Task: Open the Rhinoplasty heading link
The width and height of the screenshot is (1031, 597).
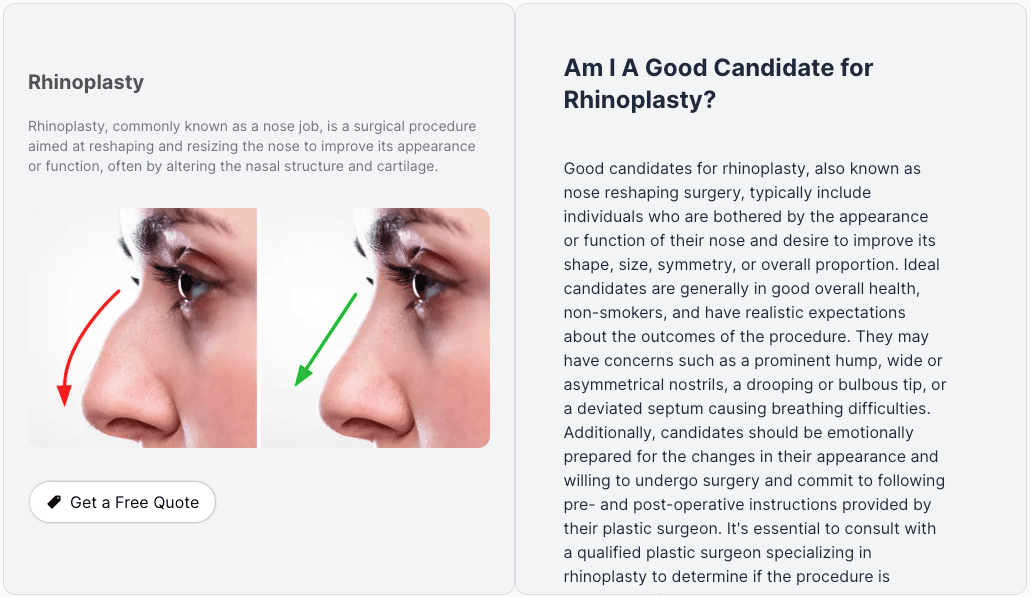Action: click(85, 82)
